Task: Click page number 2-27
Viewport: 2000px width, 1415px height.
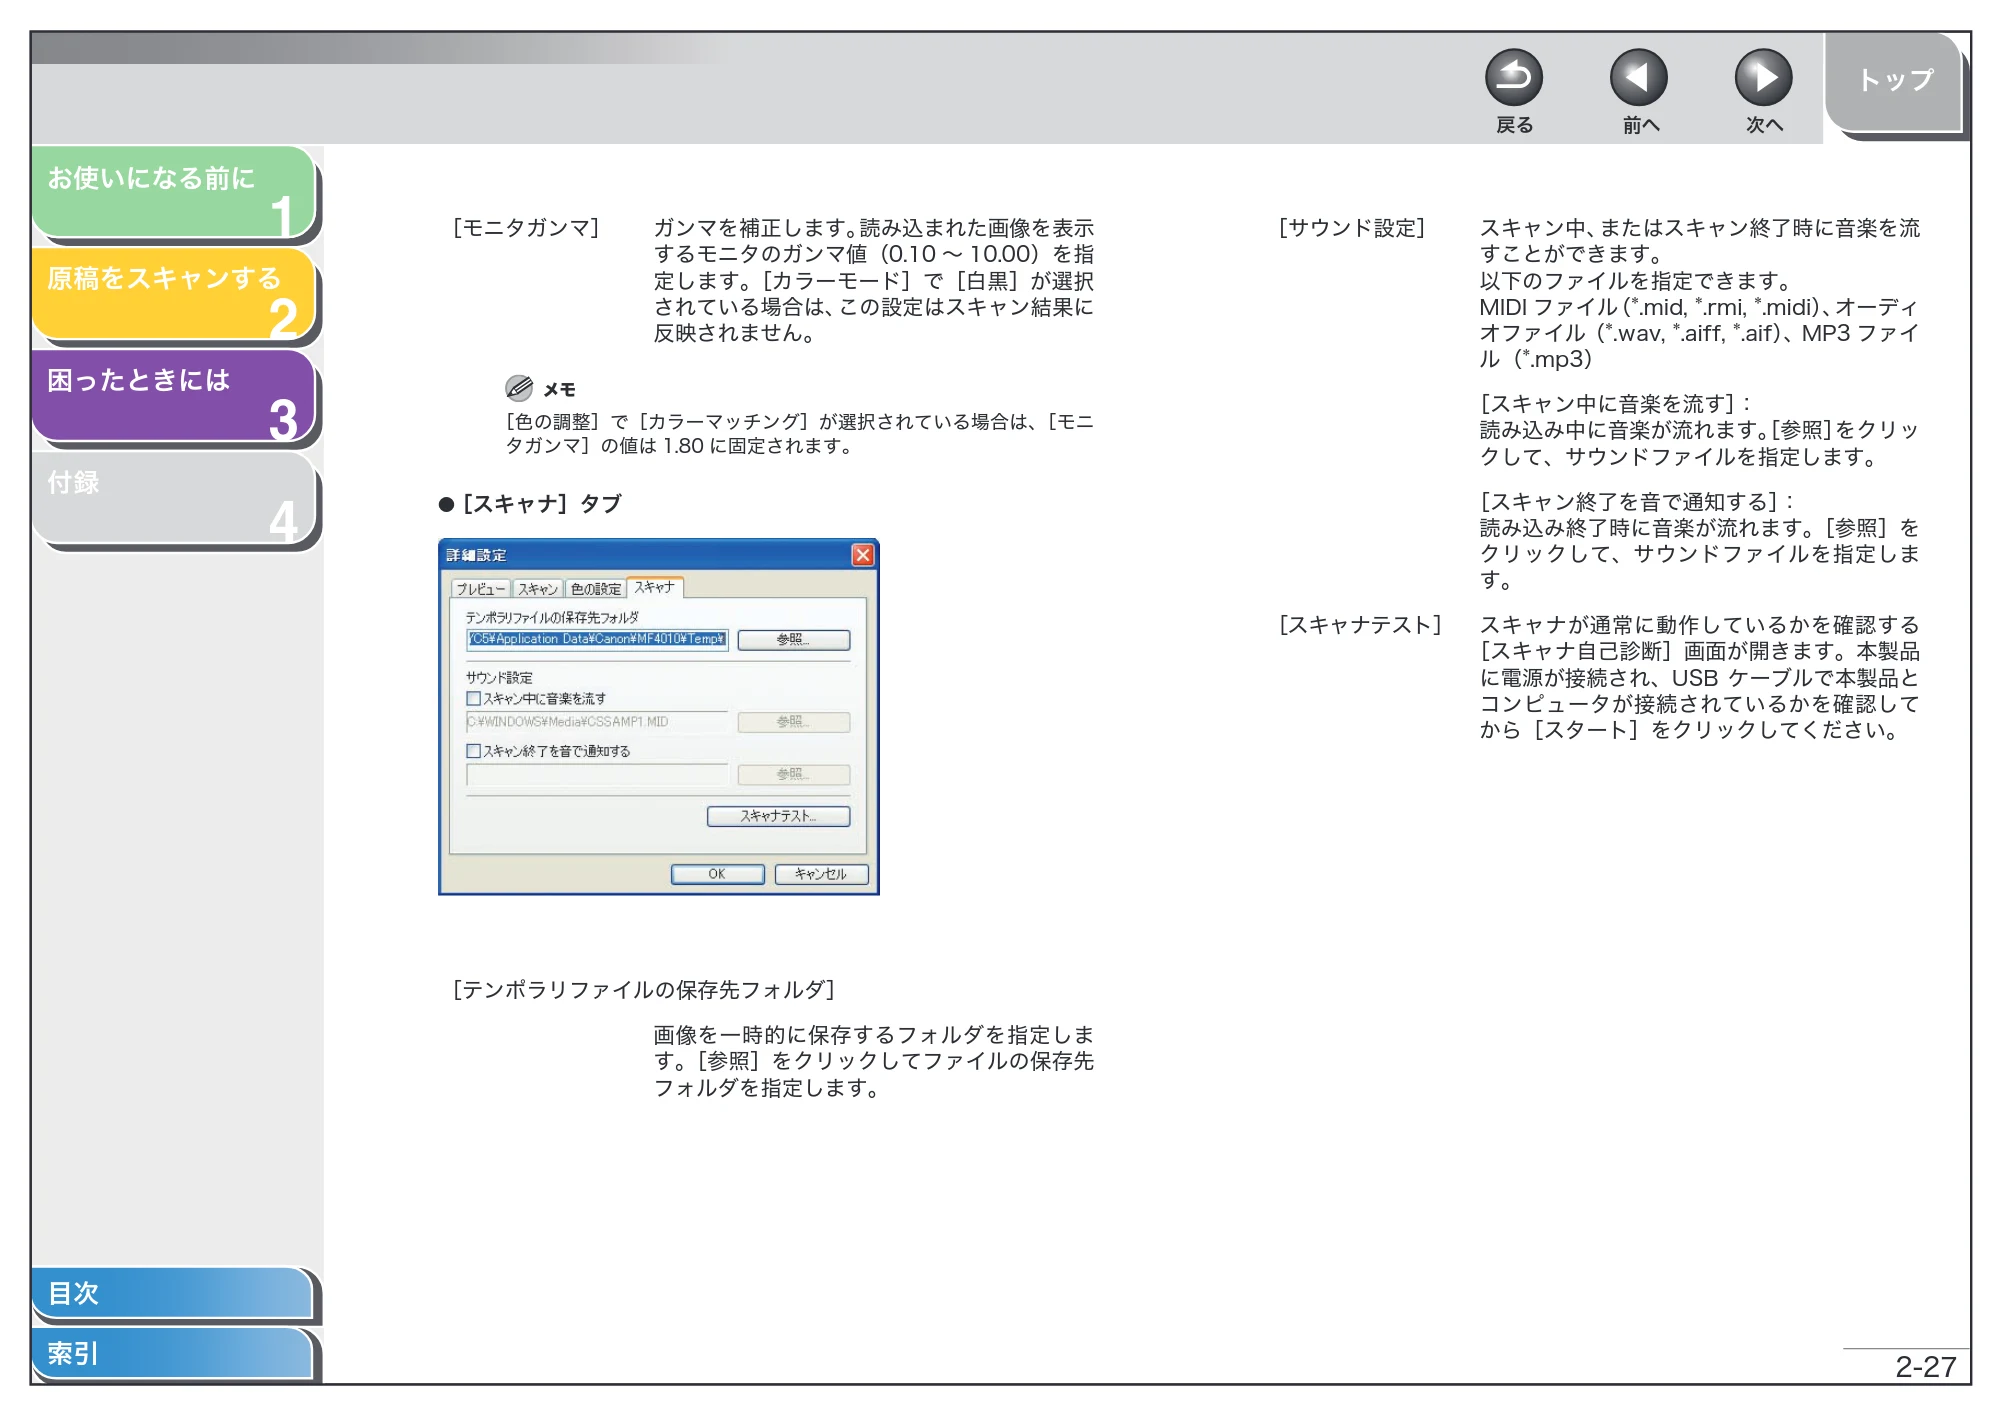Action: [x=1926, y=1367]
